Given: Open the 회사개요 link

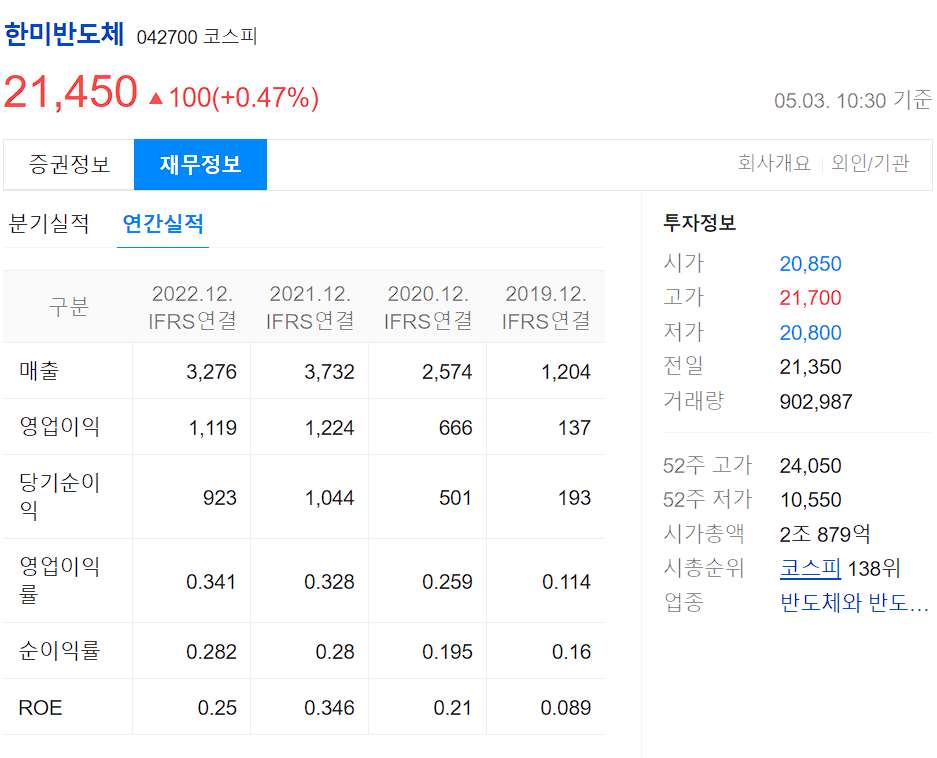Looking at the screenshot, I should pyautogui.click(x=774, y=163).
